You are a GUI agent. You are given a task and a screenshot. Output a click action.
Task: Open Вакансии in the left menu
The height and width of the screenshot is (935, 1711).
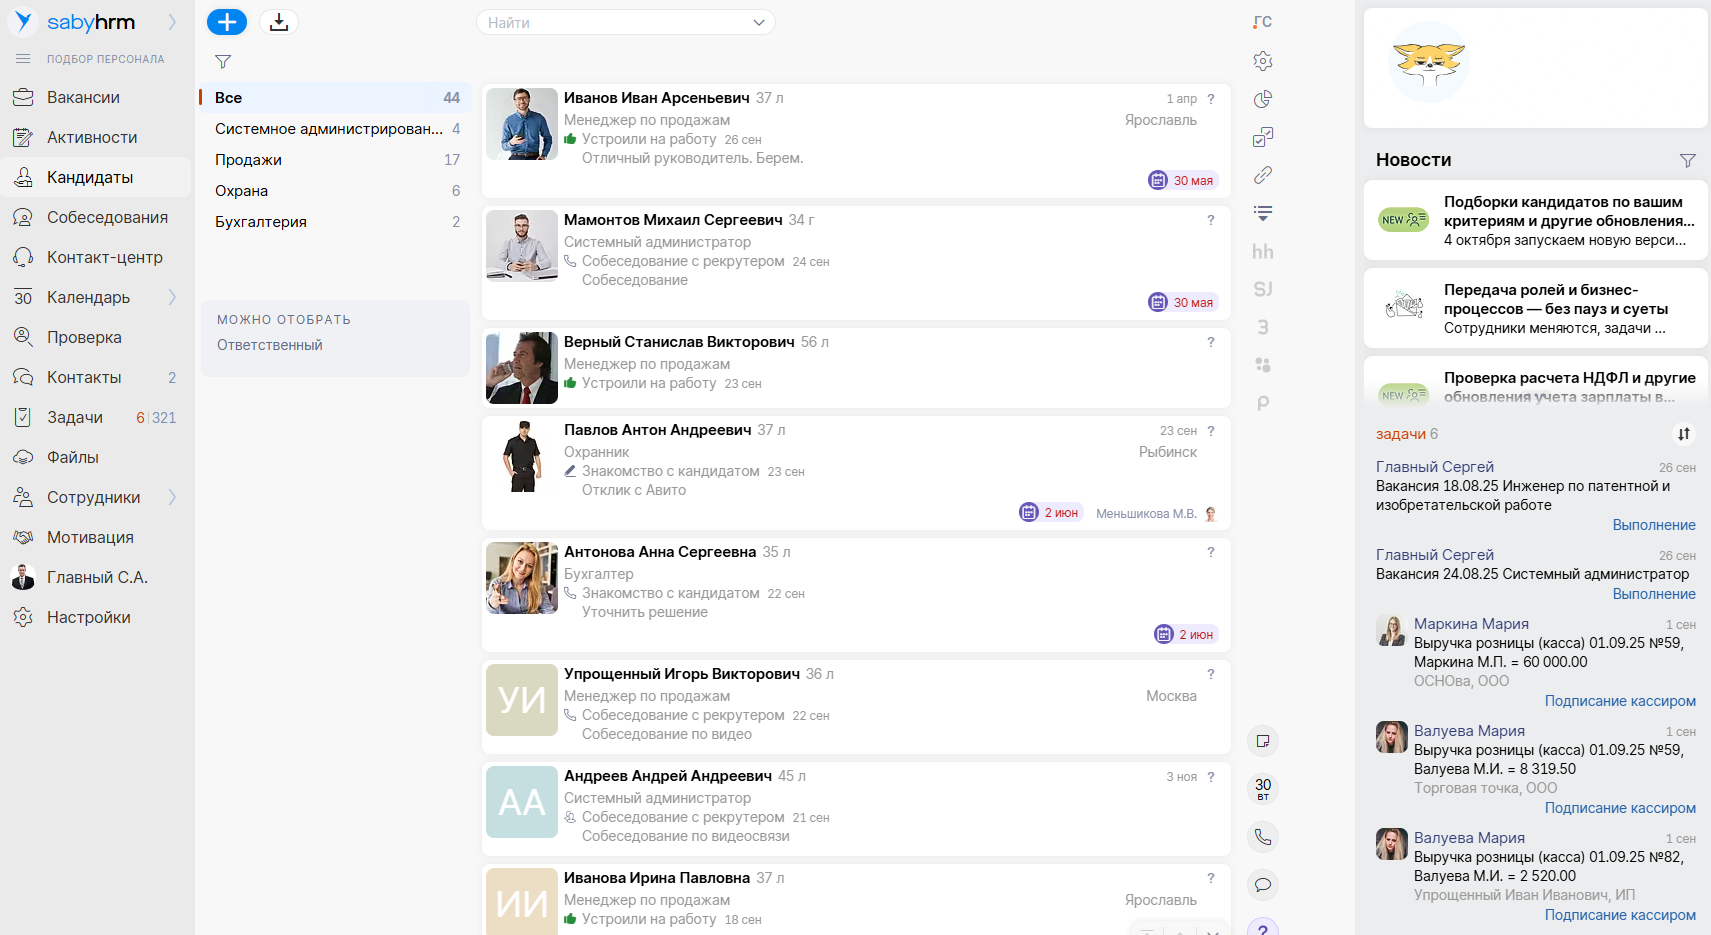(83, 97)
